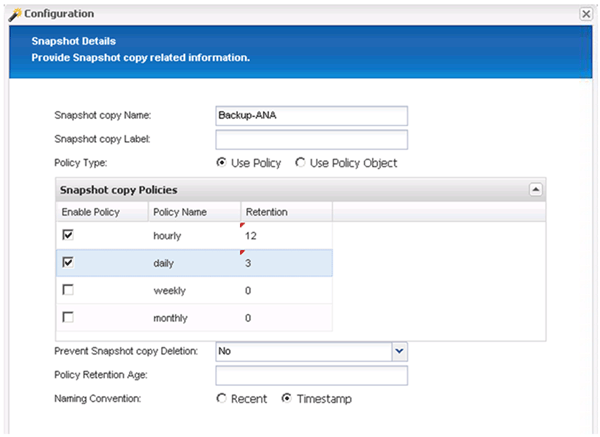Choose the Recent naming convention
The width and height of the screenshot is (600, 437).
coord(222,399)
